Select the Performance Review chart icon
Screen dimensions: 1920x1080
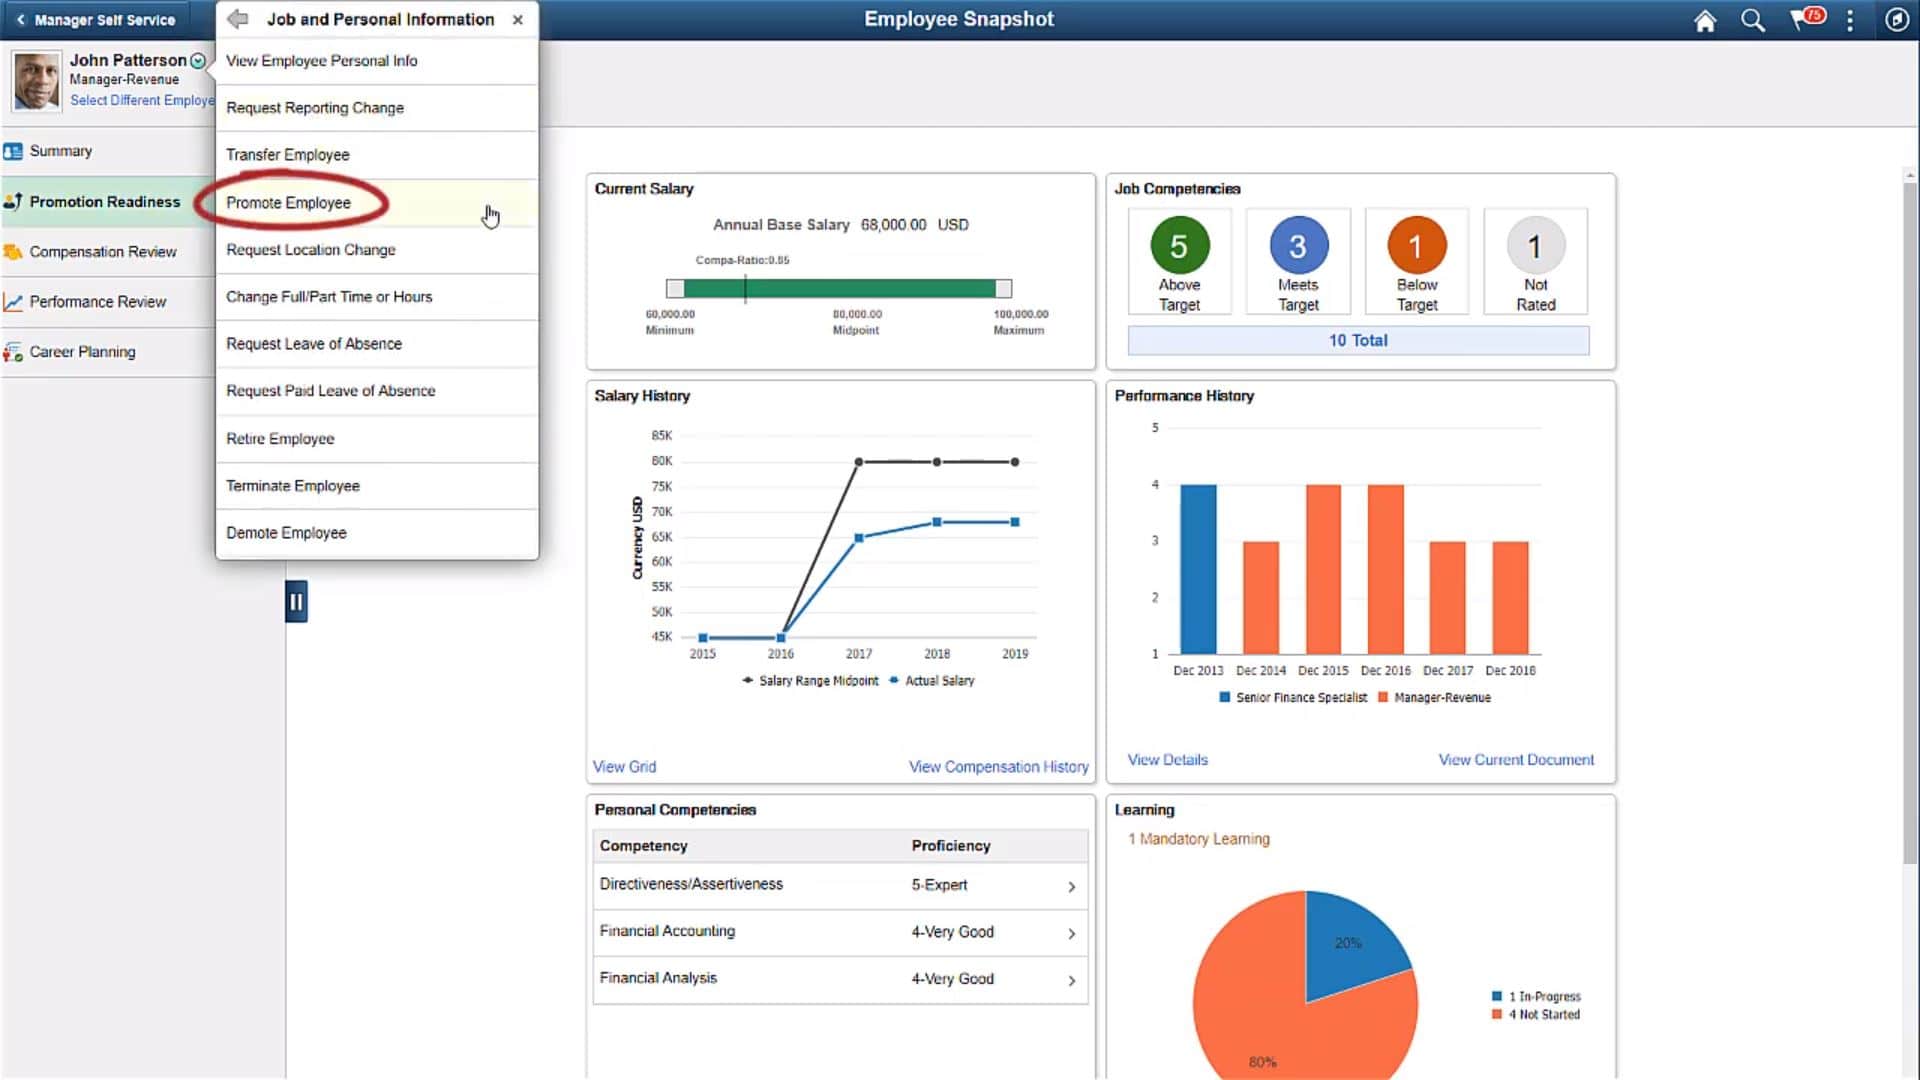tap(14, 301)
